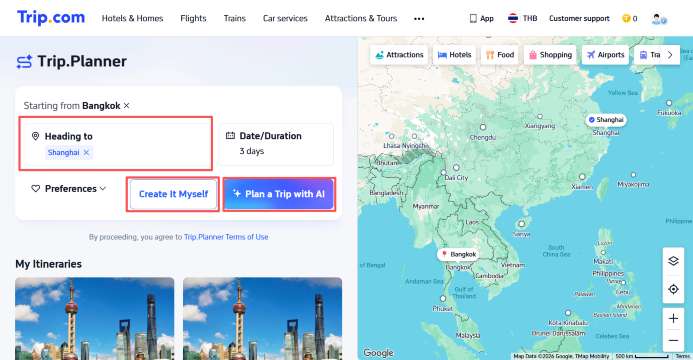Click the Xiamen map marker
This screenshot has width=693, height=360.
coord(583,177)
